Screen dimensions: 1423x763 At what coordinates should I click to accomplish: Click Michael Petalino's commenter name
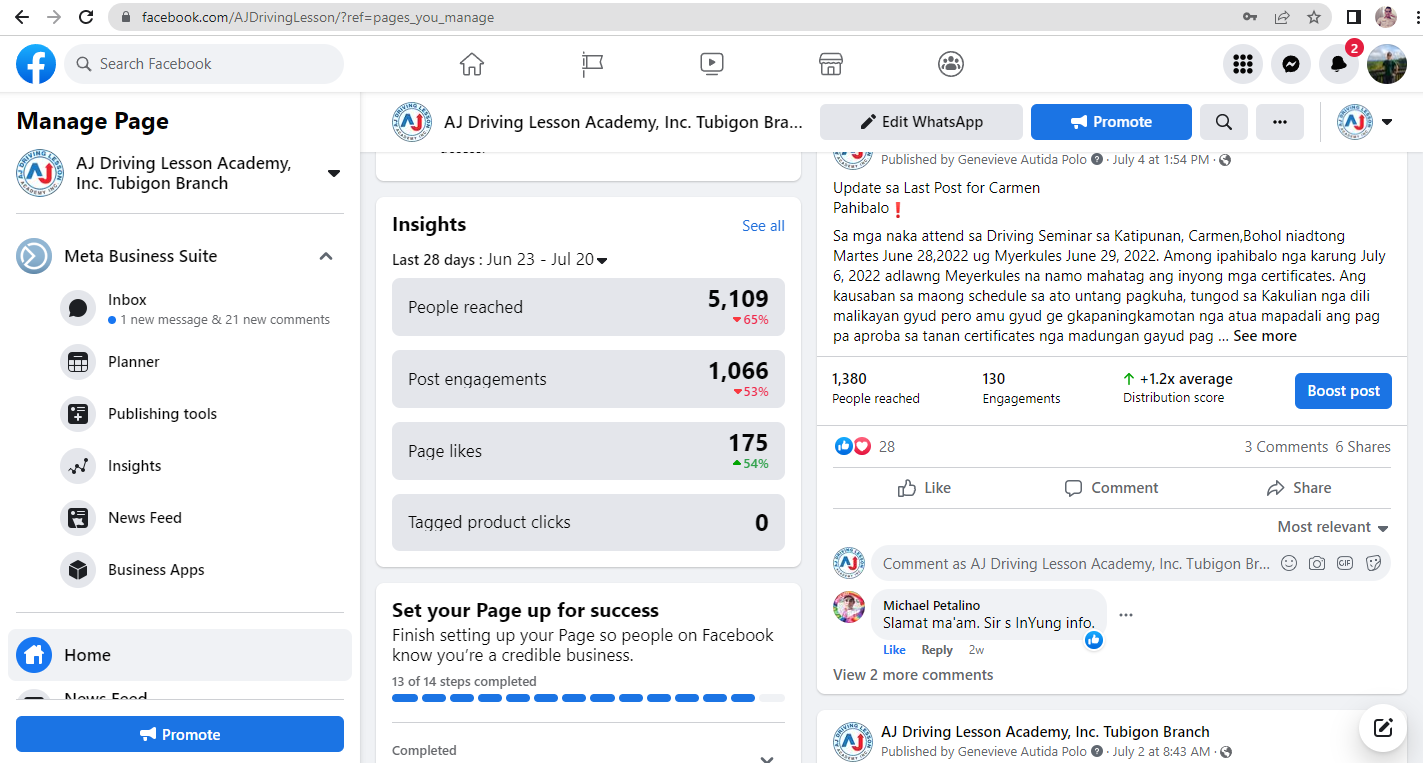931,605
